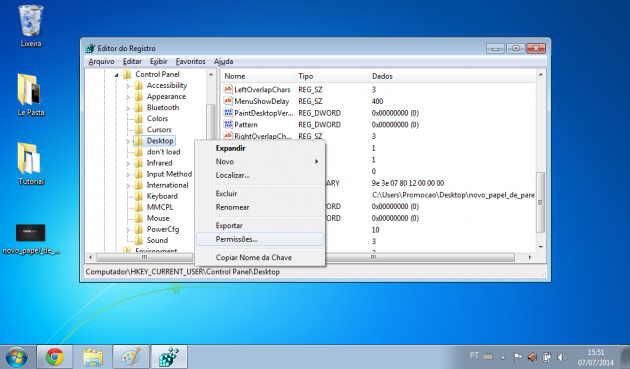Select the Lixeira recycle bin icon

(31, 26)
